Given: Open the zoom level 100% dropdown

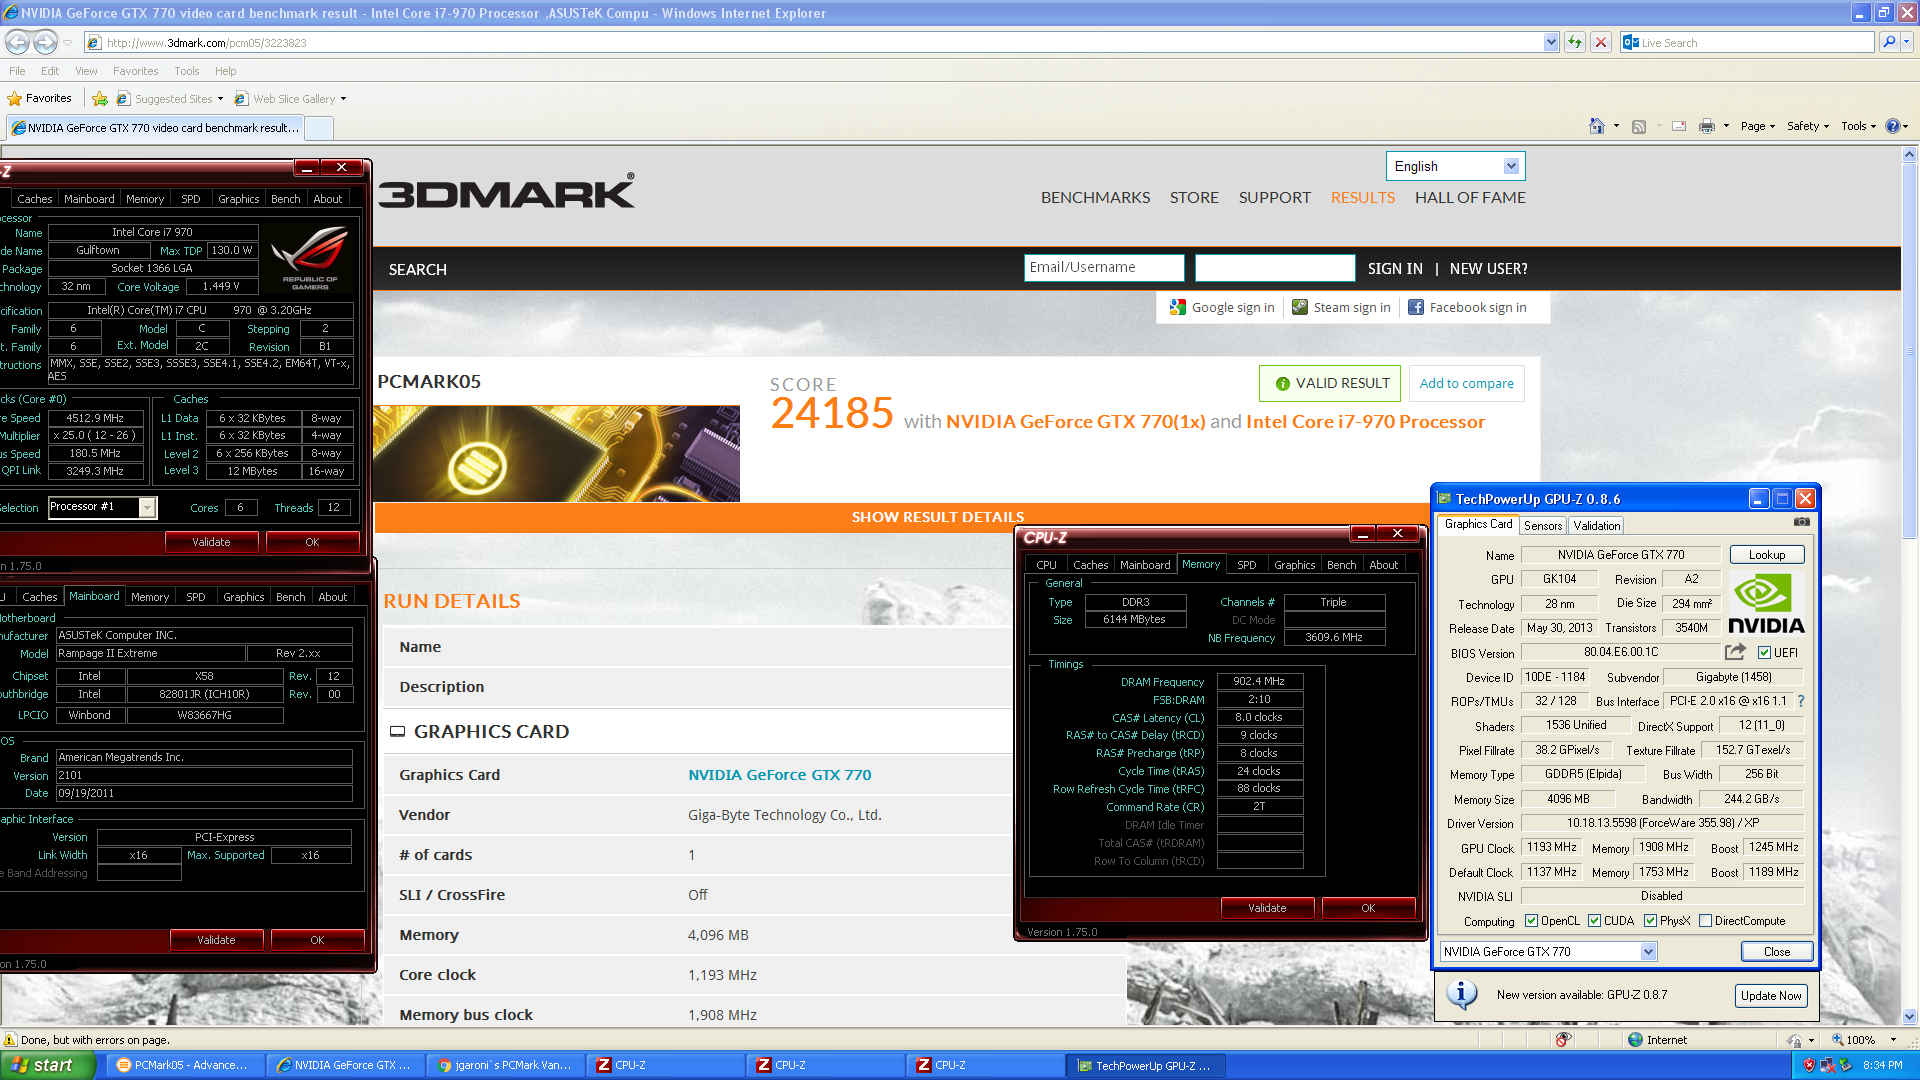Looking at the screenshot, I should pos(1892,1040).
